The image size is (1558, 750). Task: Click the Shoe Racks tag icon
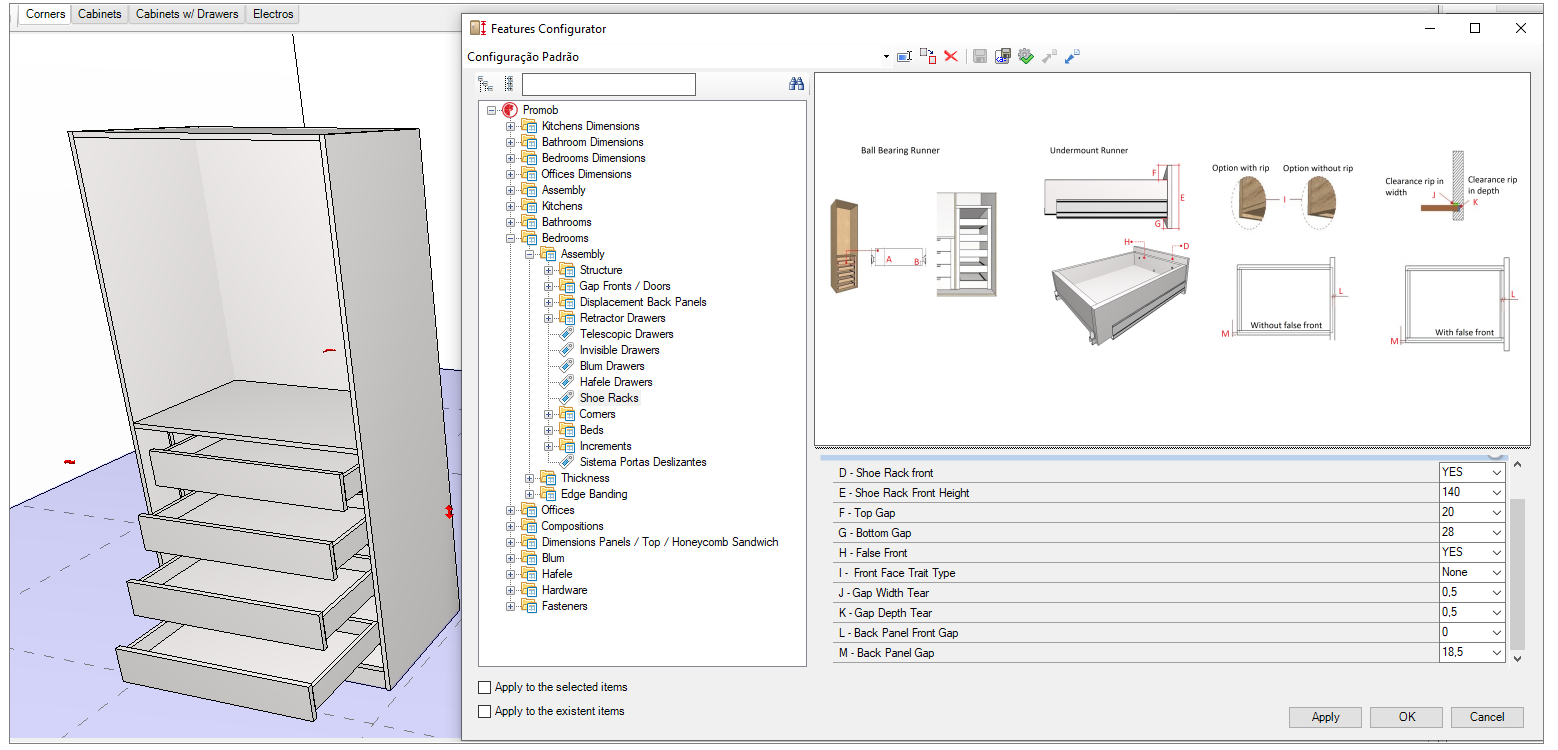[x=567, y=398]
